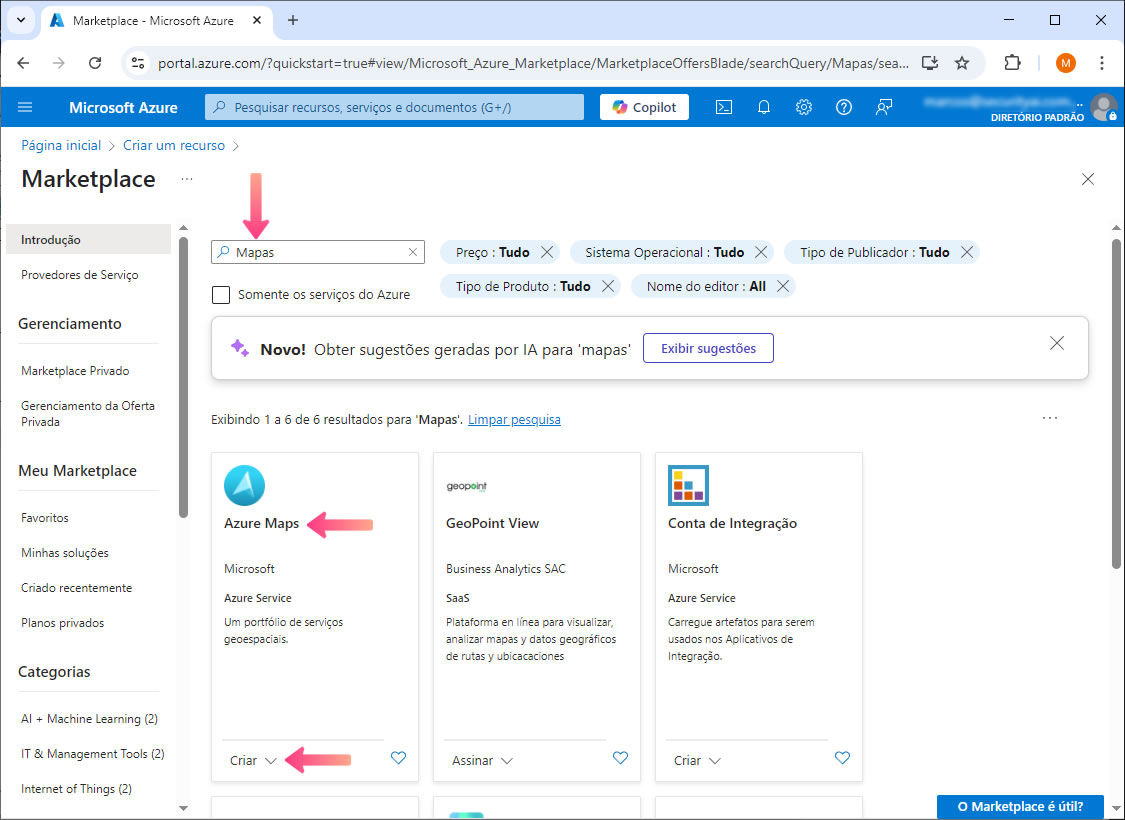Select Introdução in the sidebar
1125x820 pixels.
point(88,240)
